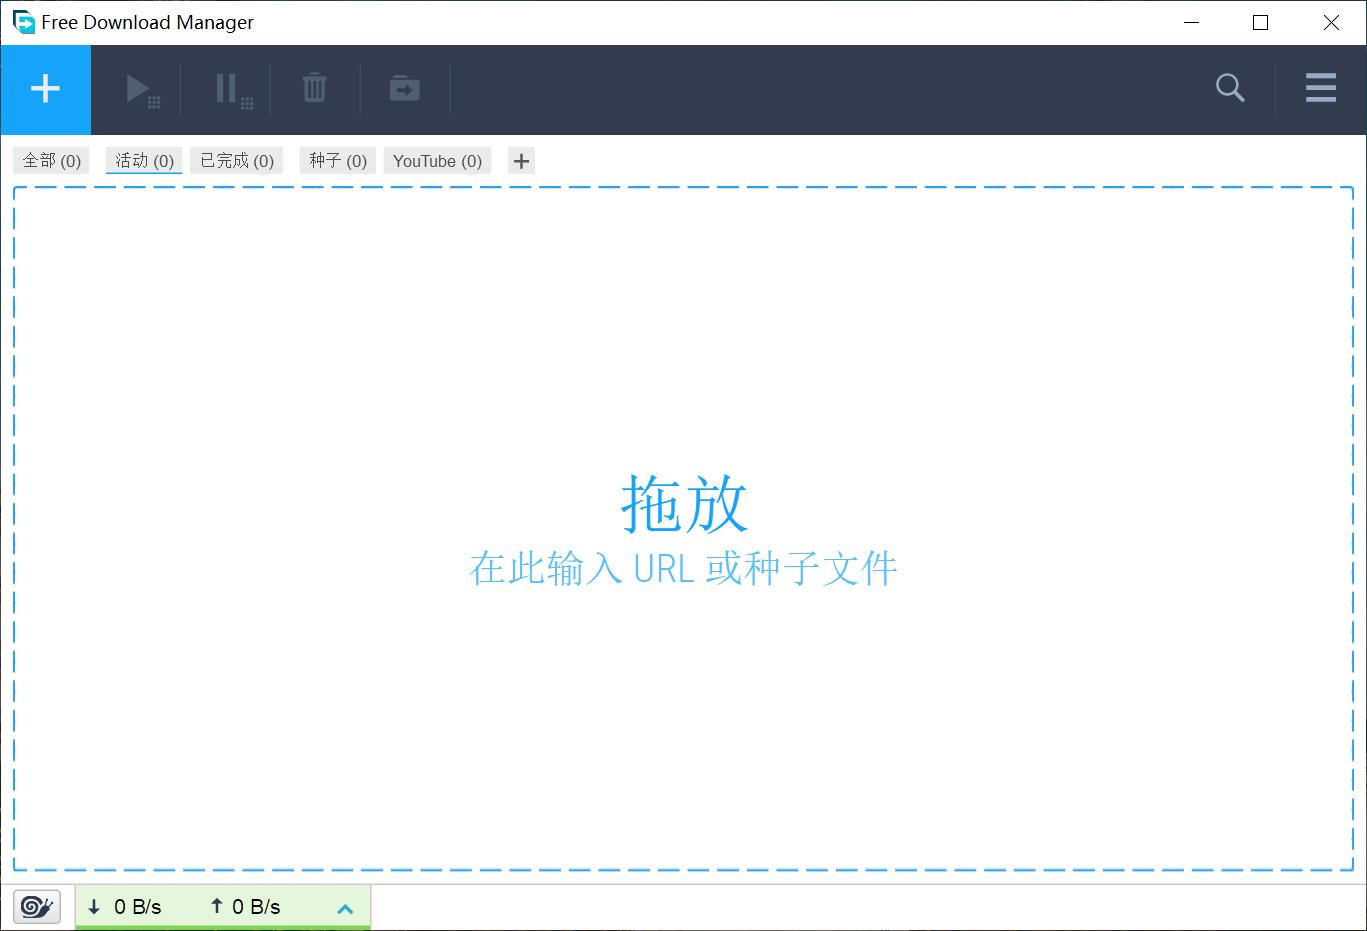Click the Free Download Manager title bar logo
The image size is (1367, 931).
click(x=20, y=21)
